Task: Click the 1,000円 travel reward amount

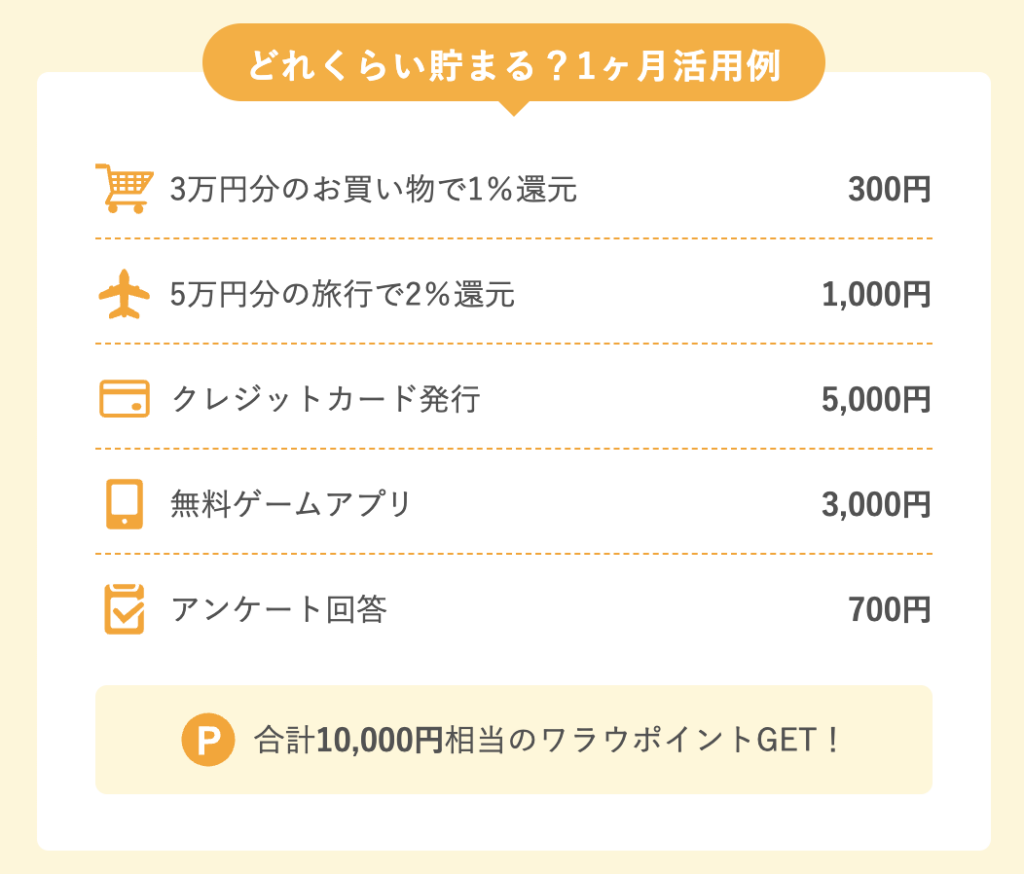Action: [x=876, y=295]
